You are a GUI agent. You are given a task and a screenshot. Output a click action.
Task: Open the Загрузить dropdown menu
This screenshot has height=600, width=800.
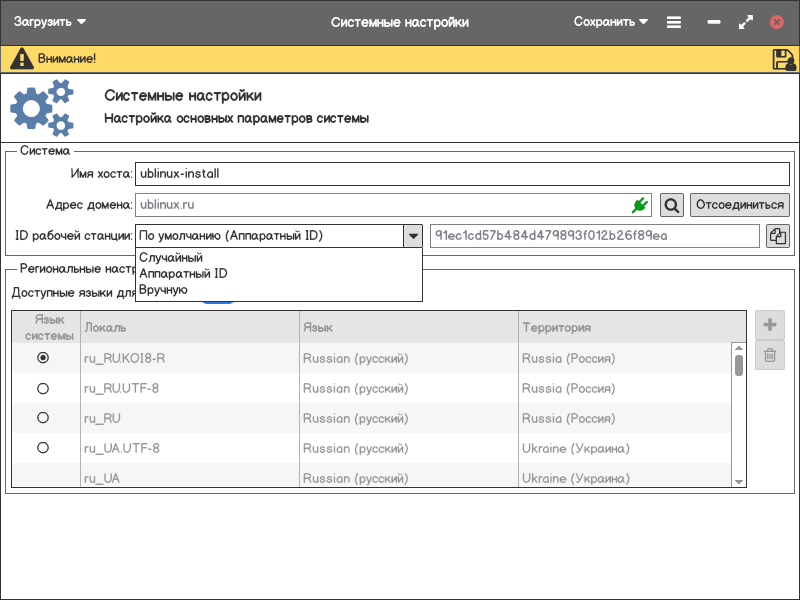click(x=50, y=22)
